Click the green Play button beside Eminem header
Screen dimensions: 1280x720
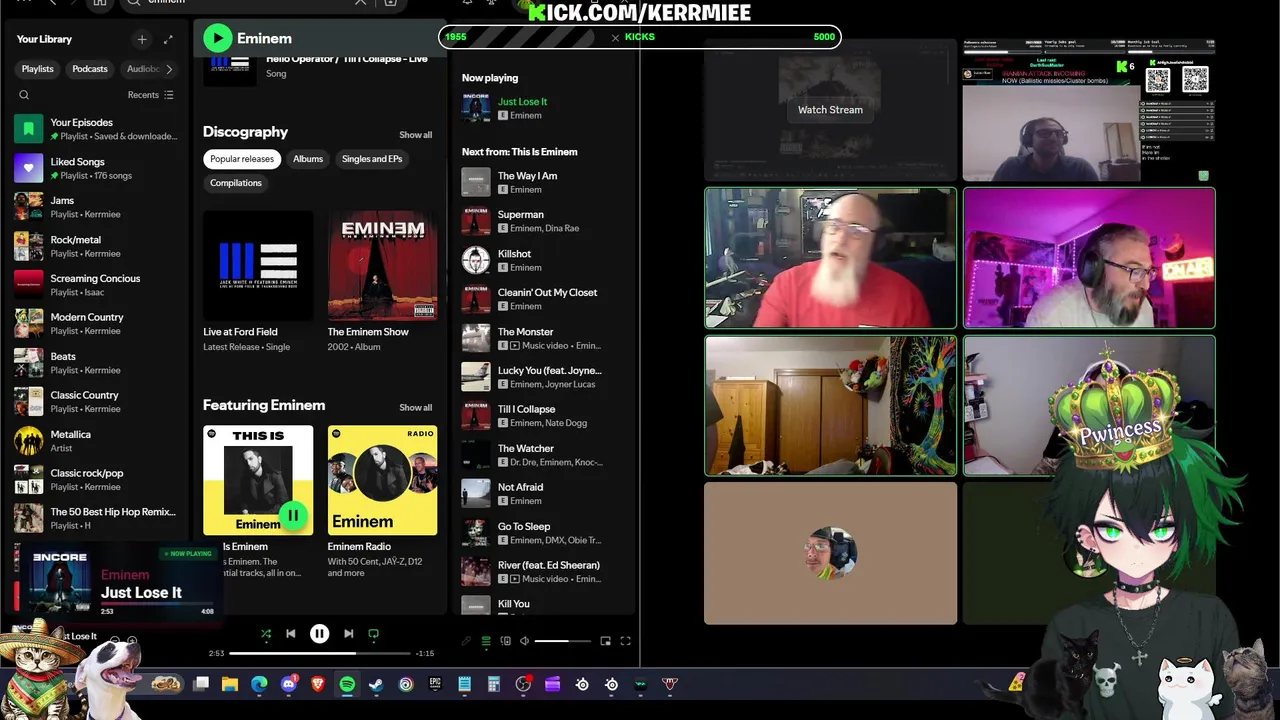217,38
